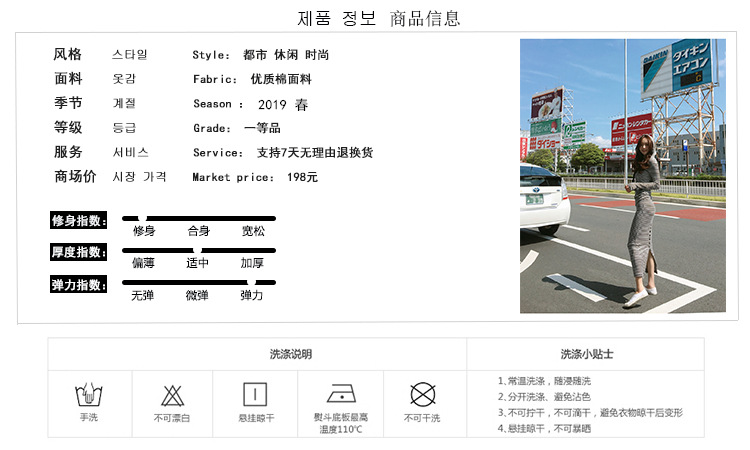Click the Korean 스타일 label
The width and height of the screenshot is (750, 450).
coord(130,55)
